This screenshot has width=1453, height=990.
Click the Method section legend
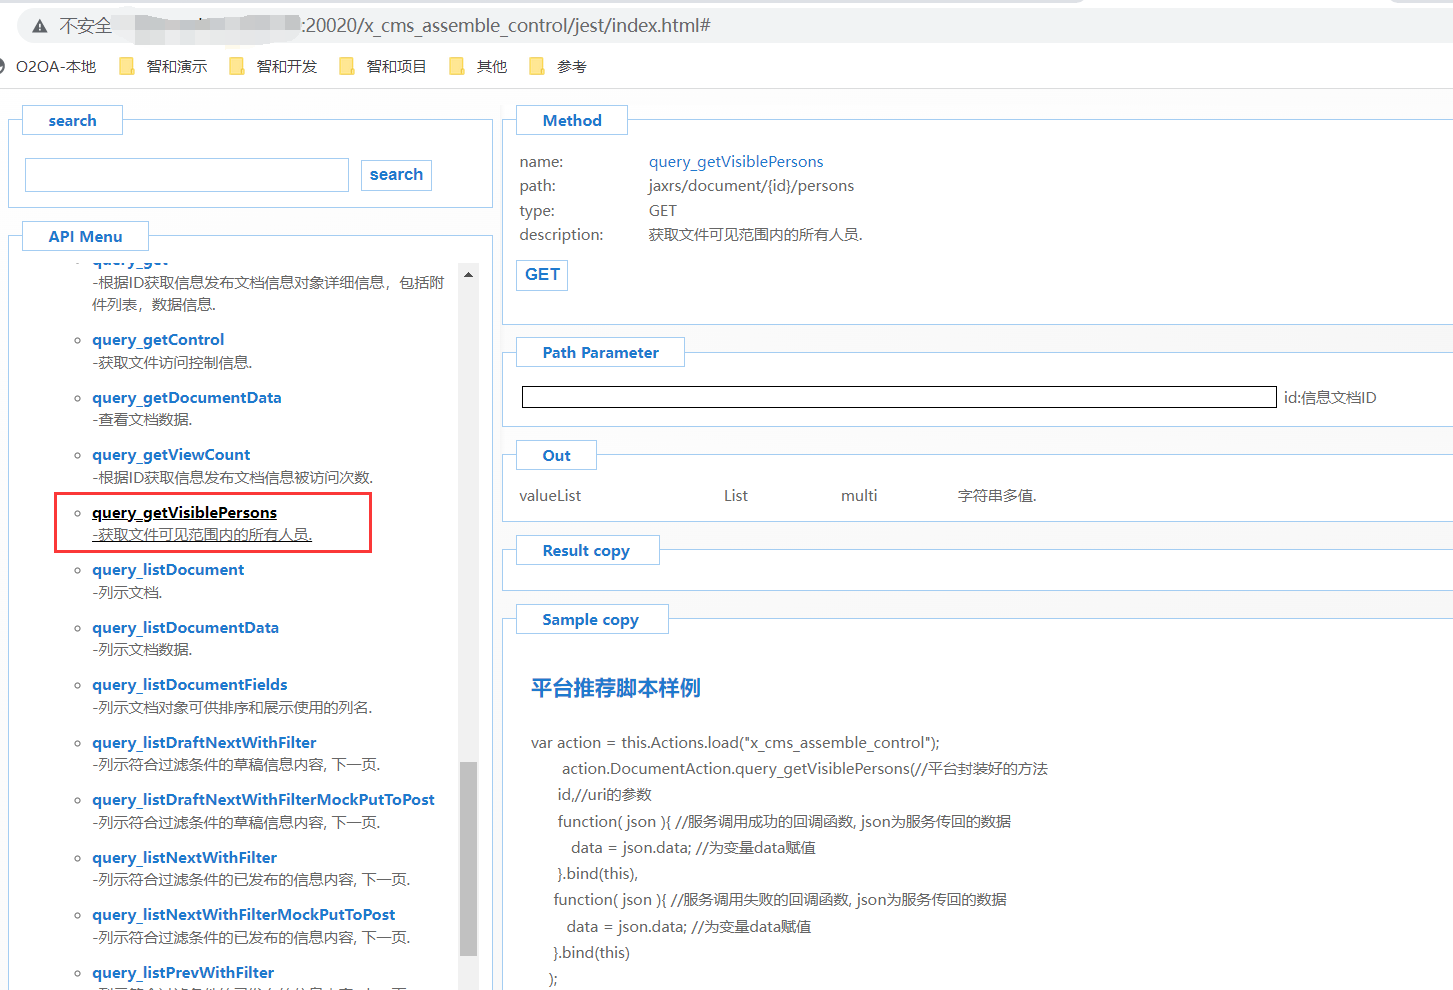coord(572,121)
